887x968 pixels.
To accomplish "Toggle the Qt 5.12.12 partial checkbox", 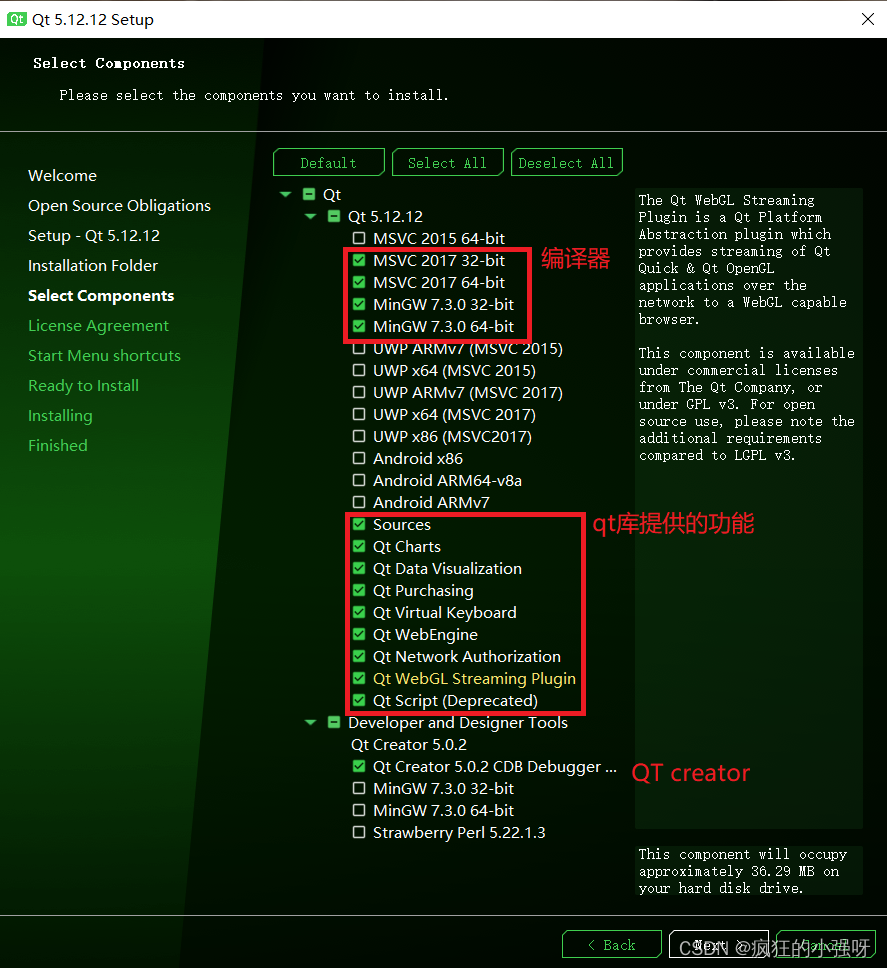I will (334, 216).
